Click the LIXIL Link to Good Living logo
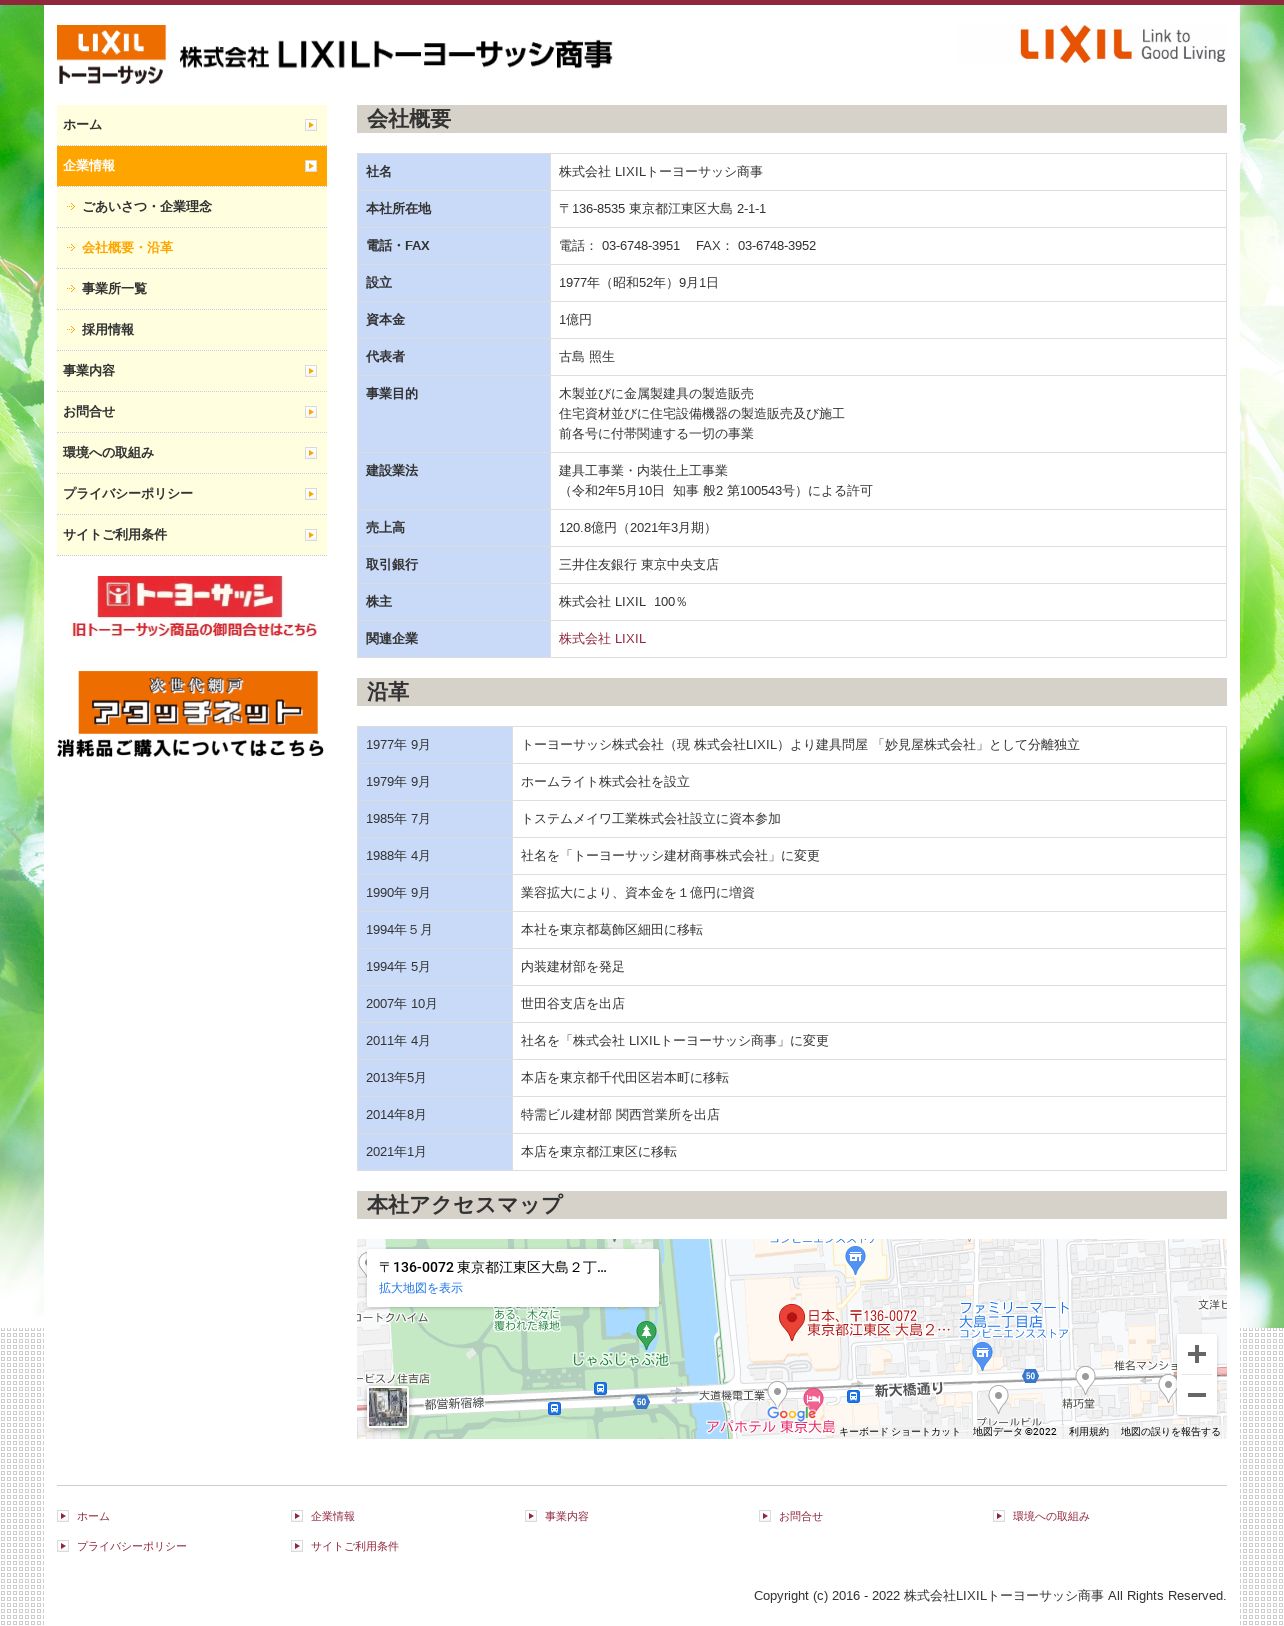 tap(1122, 45)
